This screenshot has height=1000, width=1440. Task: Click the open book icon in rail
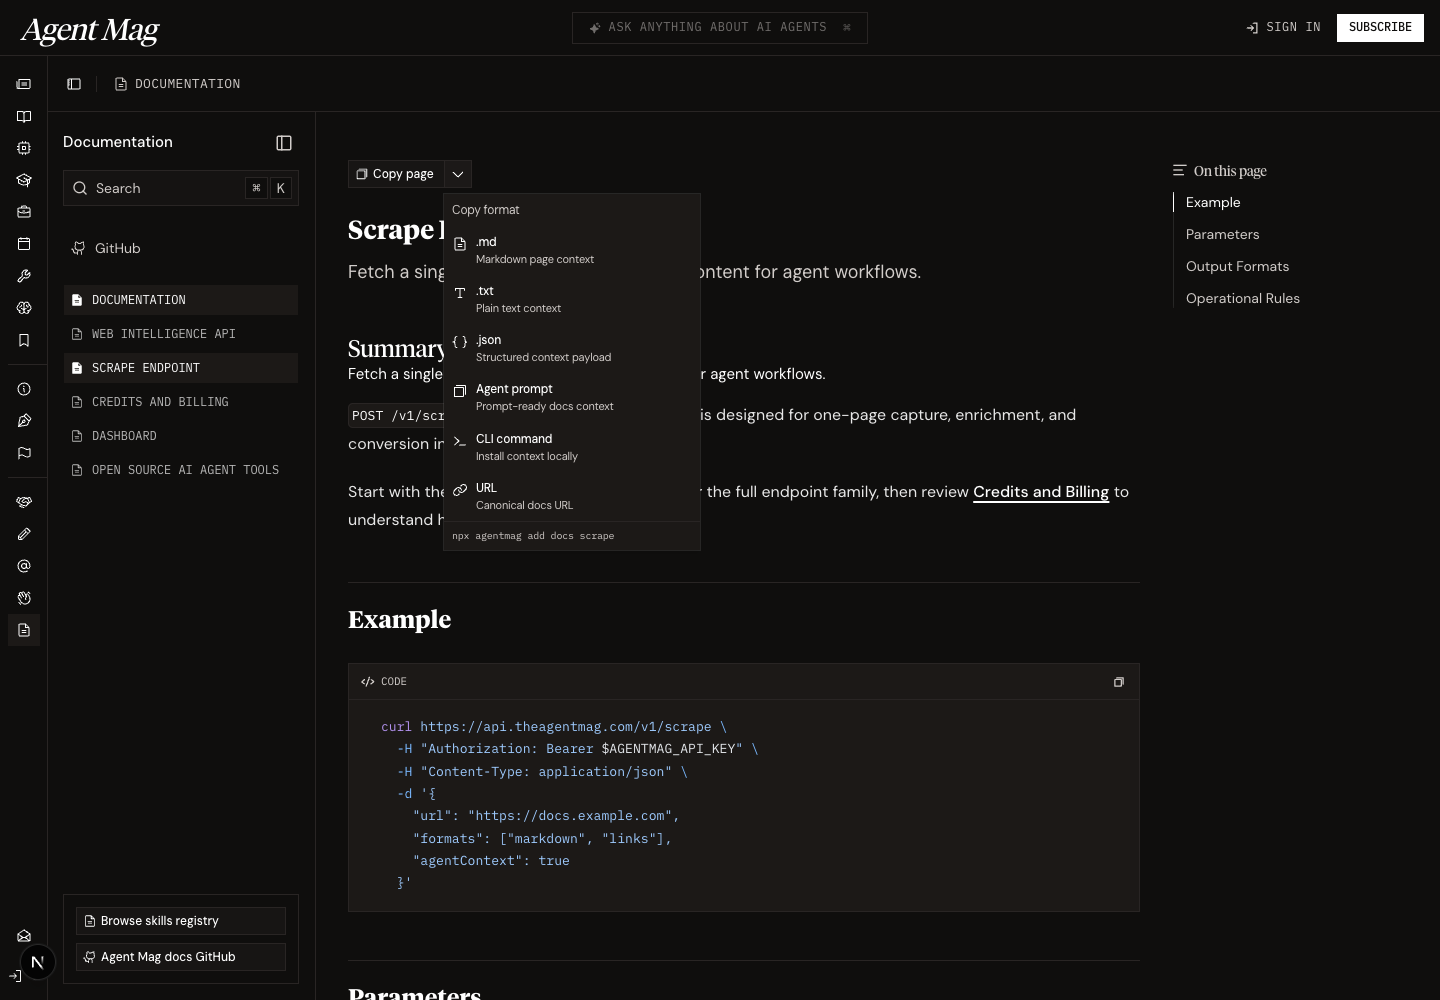coord(24,116)
